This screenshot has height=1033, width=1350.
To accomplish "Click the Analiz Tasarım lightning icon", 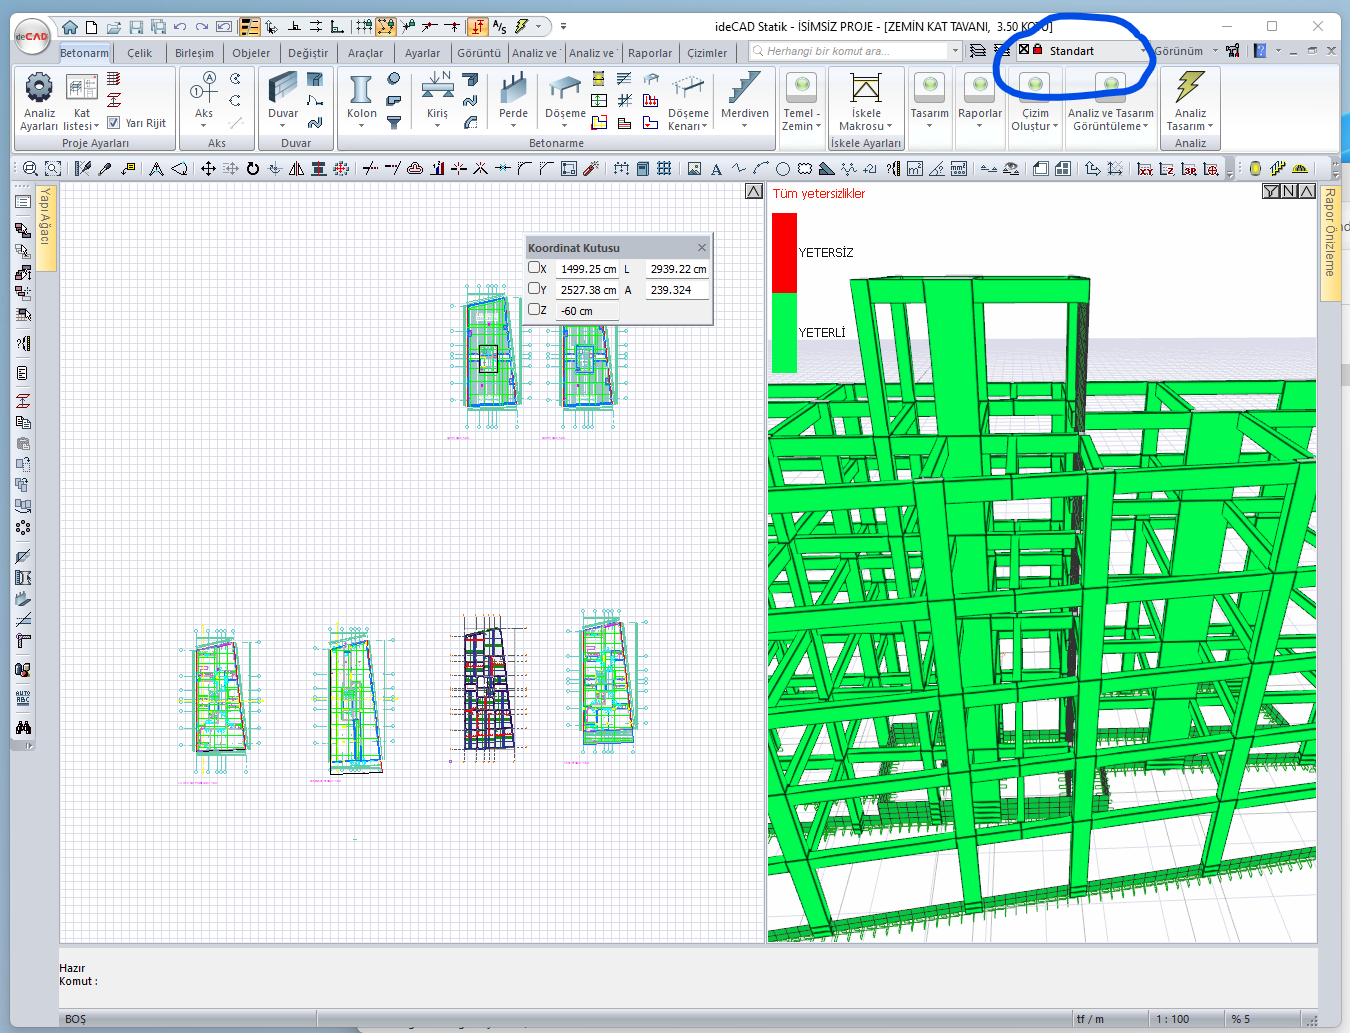I will coord(1190,88).
